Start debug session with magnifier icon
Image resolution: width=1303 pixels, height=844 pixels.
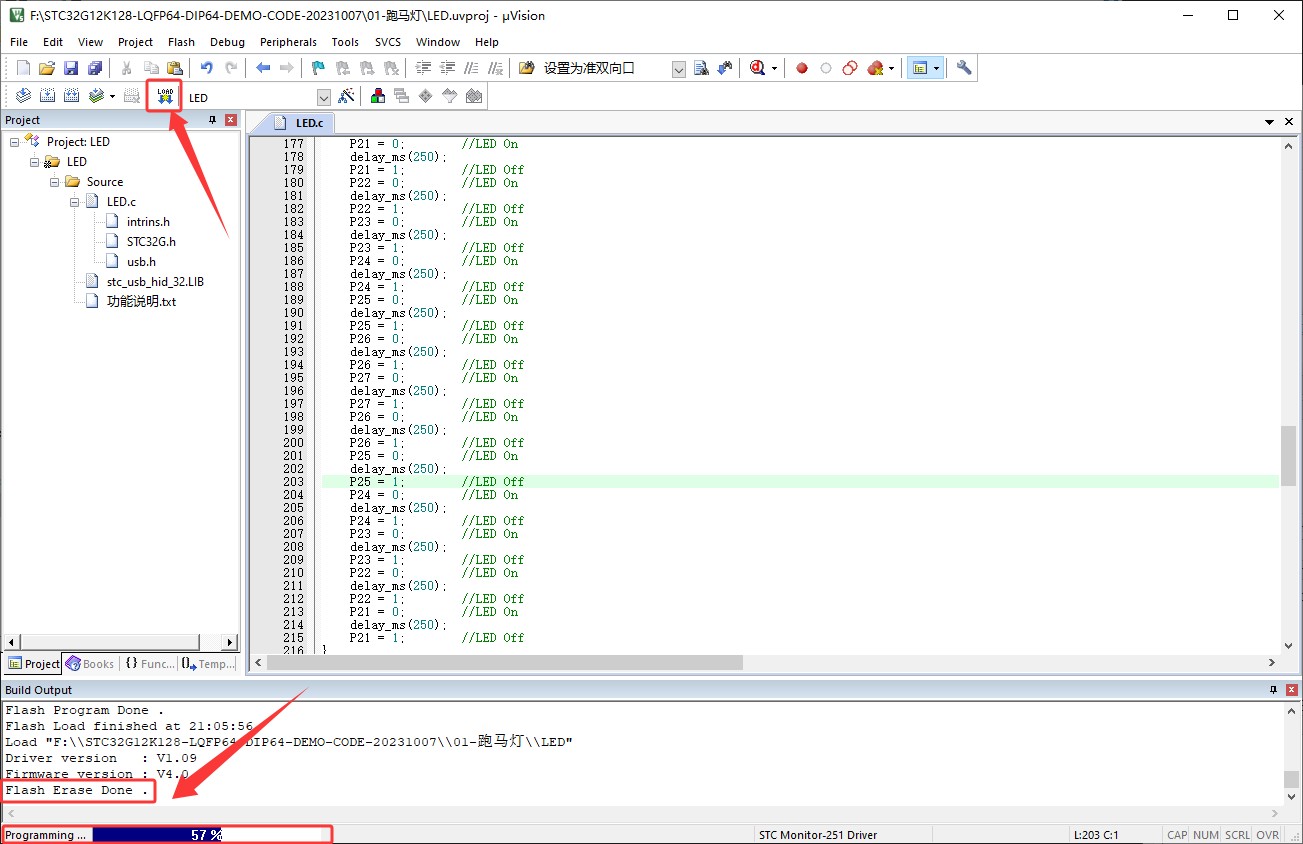coord(757,68)
